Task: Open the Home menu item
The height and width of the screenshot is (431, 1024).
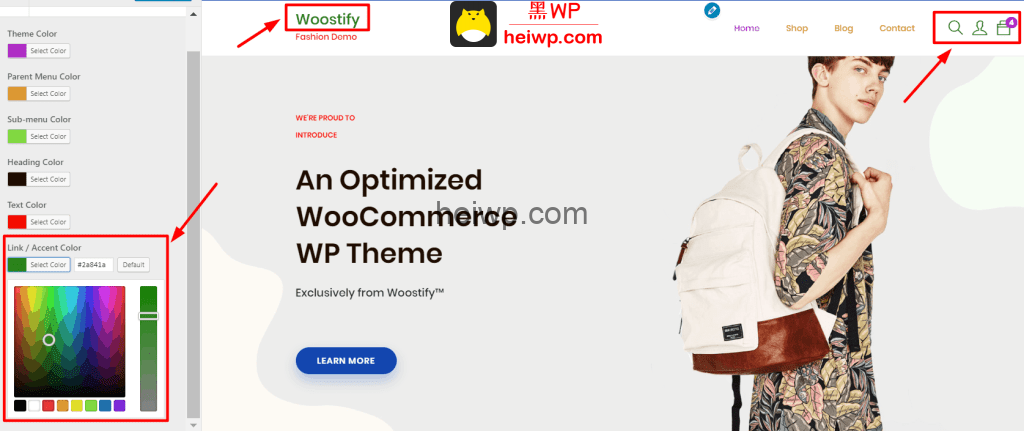Action: [x=746, y=28]
